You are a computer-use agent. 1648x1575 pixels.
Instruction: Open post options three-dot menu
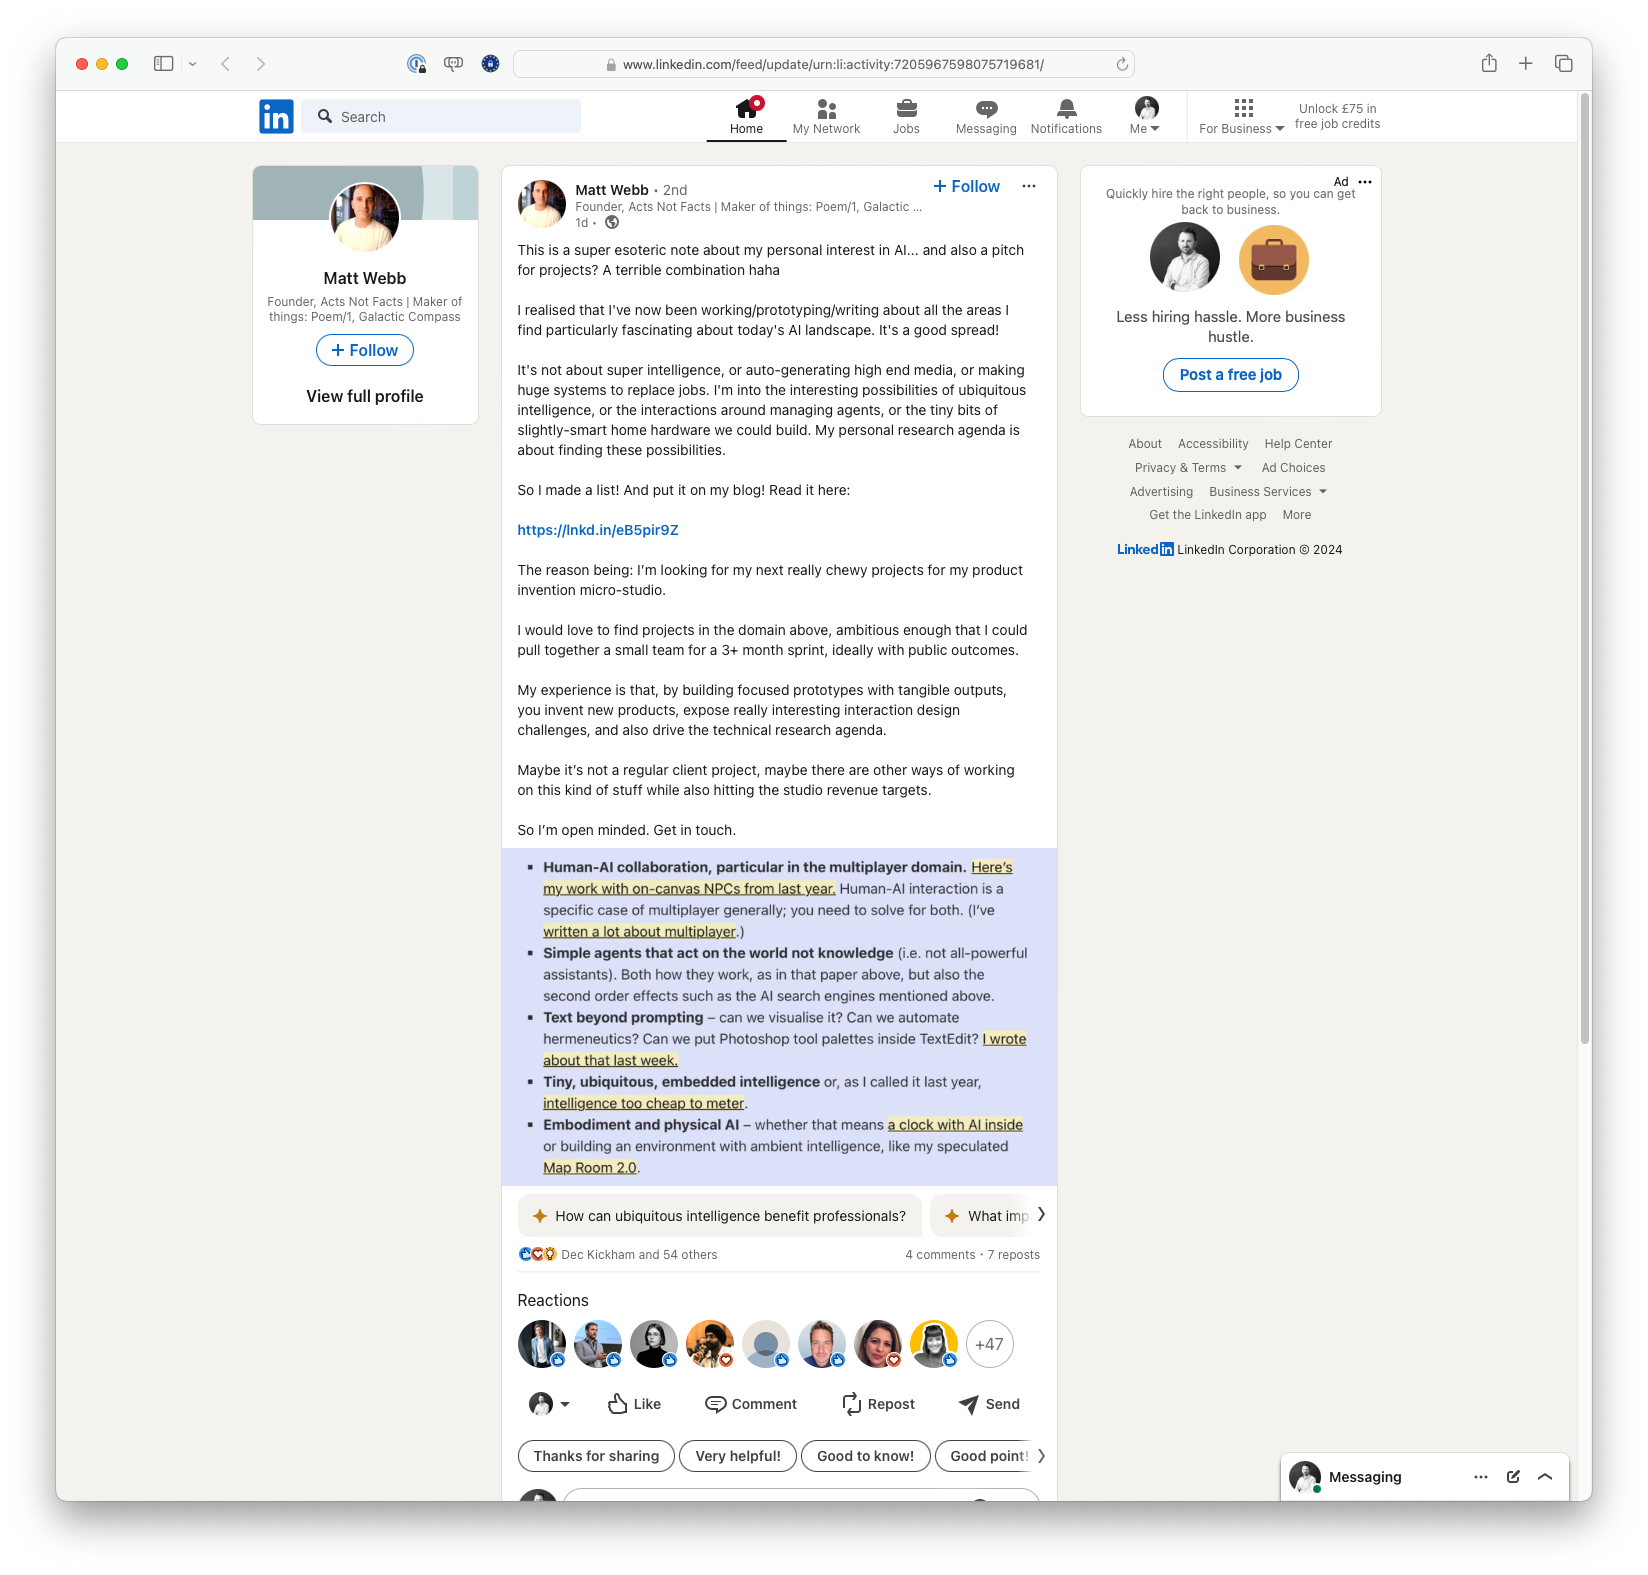coord(1029,187)
